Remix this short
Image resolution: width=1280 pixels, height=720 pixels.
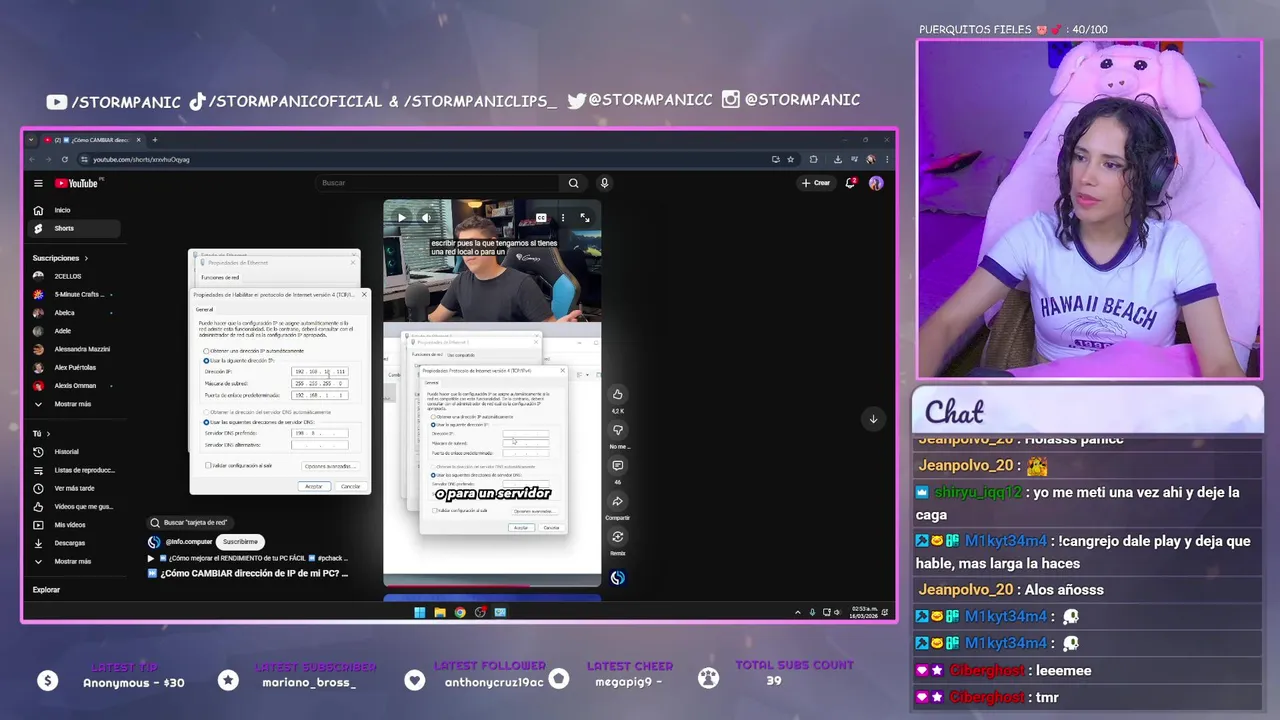click(x=618, y=537)
